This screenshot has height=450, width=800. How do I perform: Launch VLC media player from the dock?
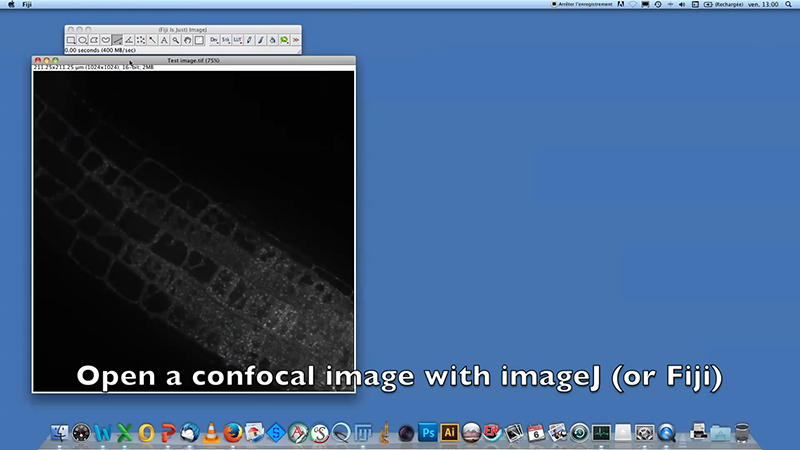click(x=211, y=433)
